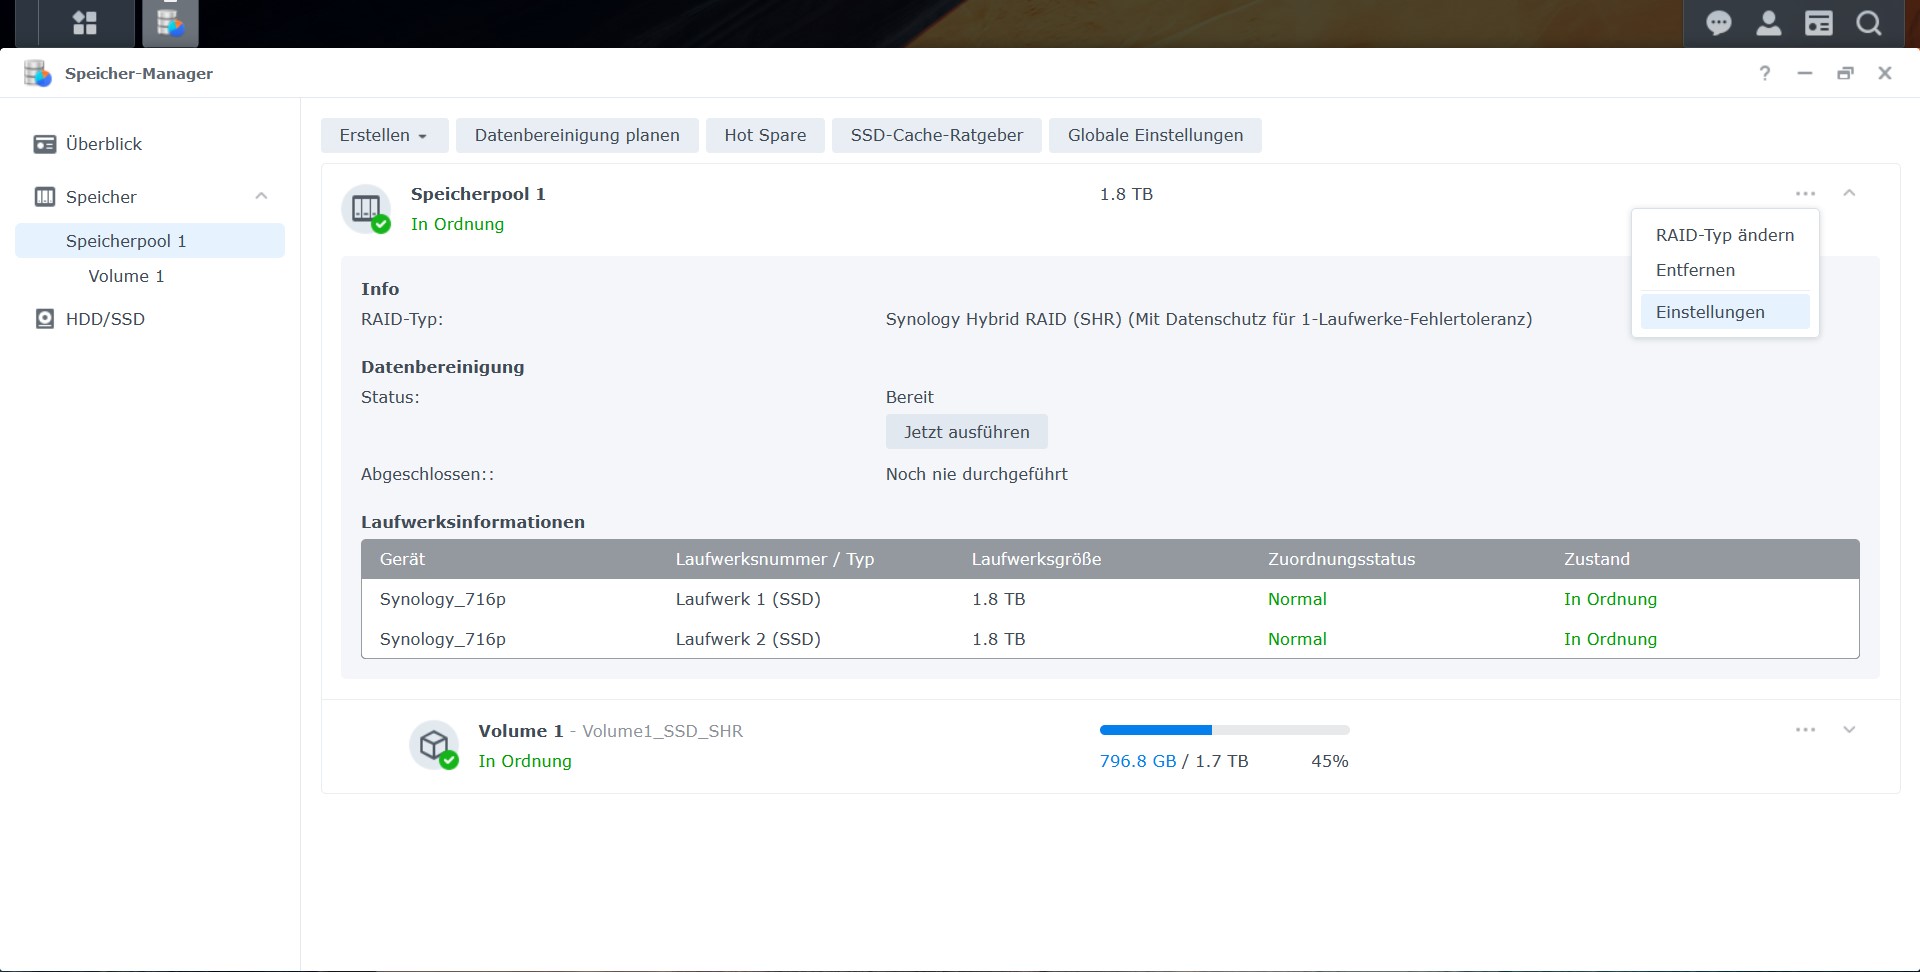Click the 'Gerät' column header
This screenshot has width=1920, height=973.
tap(402, 560)
